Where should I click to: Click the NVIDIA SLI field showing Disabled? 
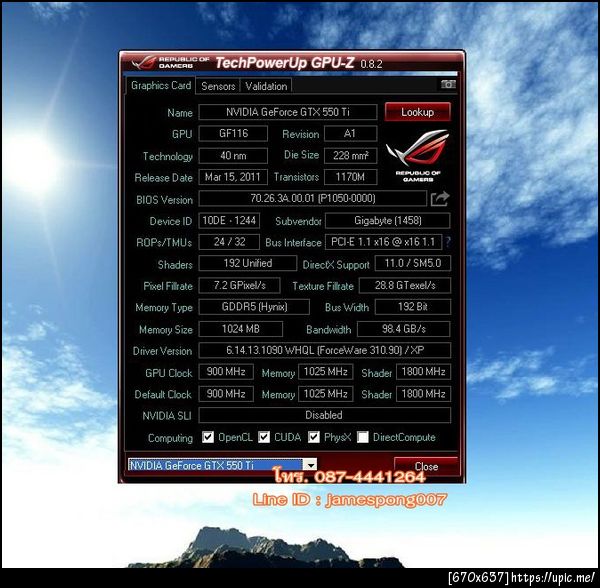click(x=324, y=415)
